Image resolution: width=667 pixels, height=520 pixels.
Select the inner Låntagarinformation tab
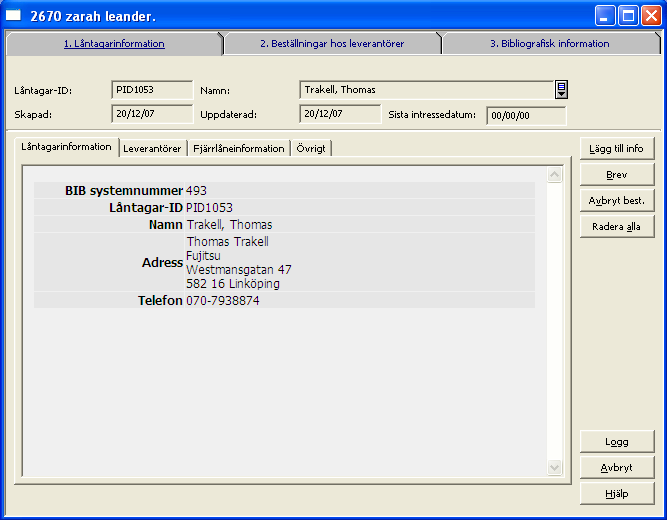(66, 147)
